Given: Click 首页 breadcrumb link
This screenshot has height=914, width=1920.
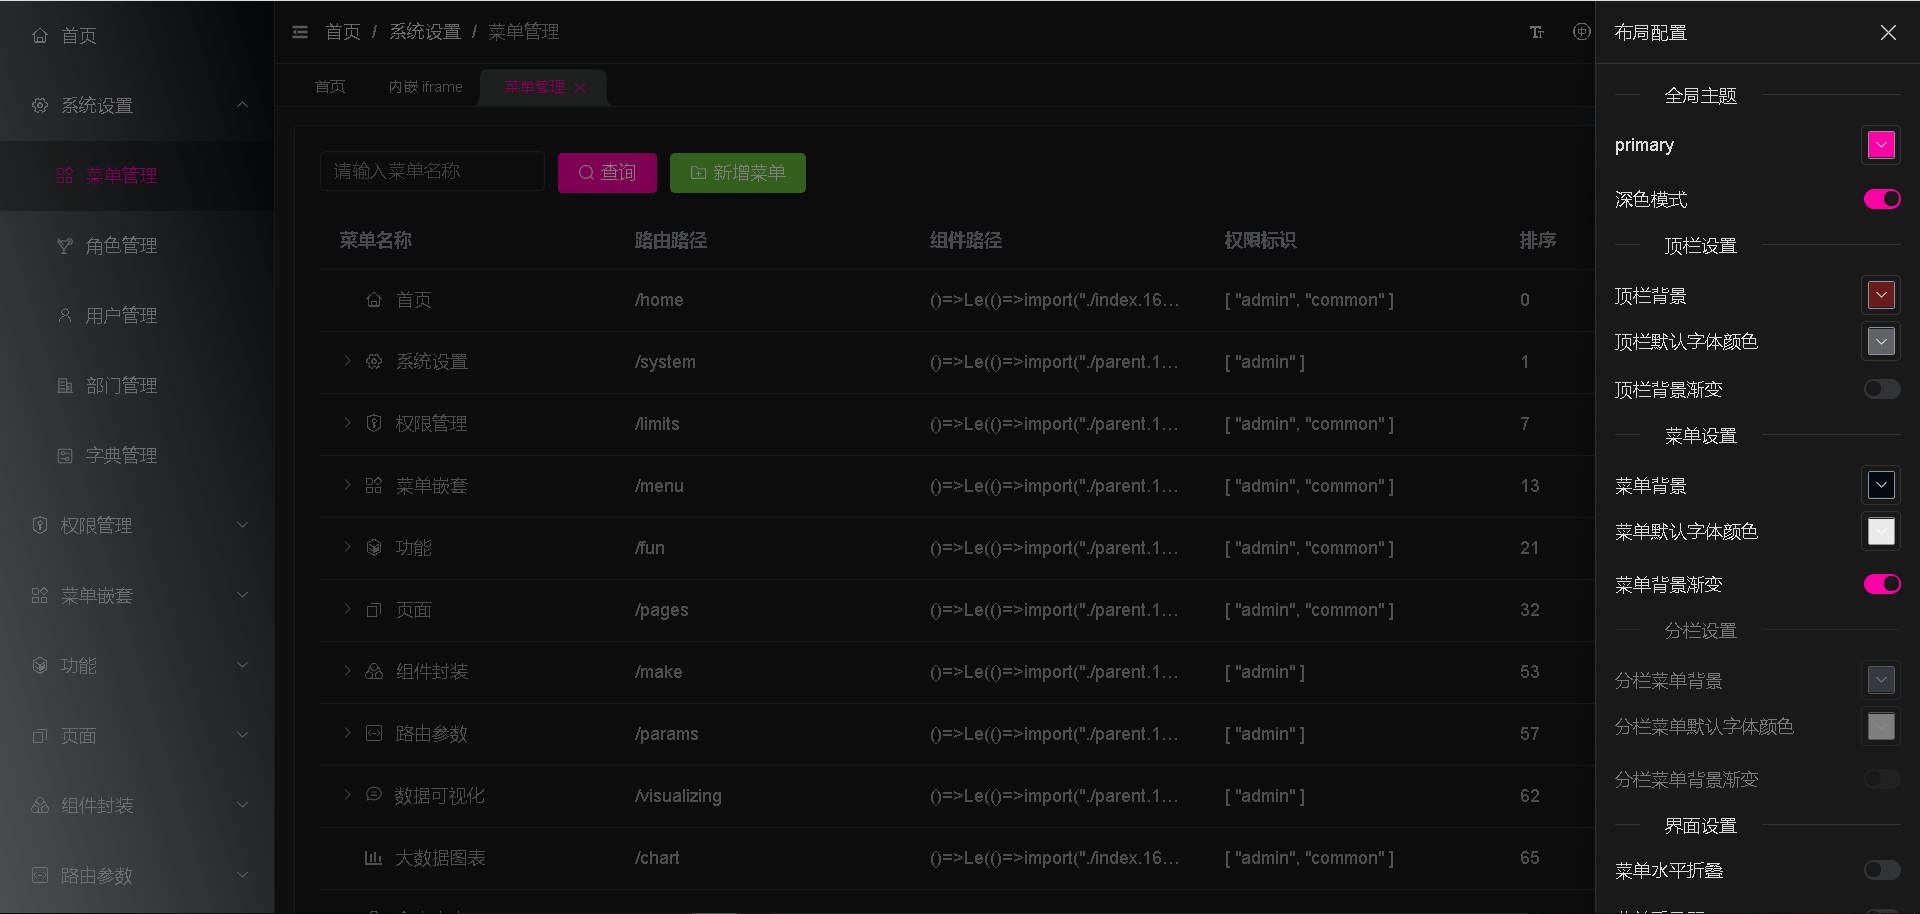Looking at the screenshot, I should 342,32.
